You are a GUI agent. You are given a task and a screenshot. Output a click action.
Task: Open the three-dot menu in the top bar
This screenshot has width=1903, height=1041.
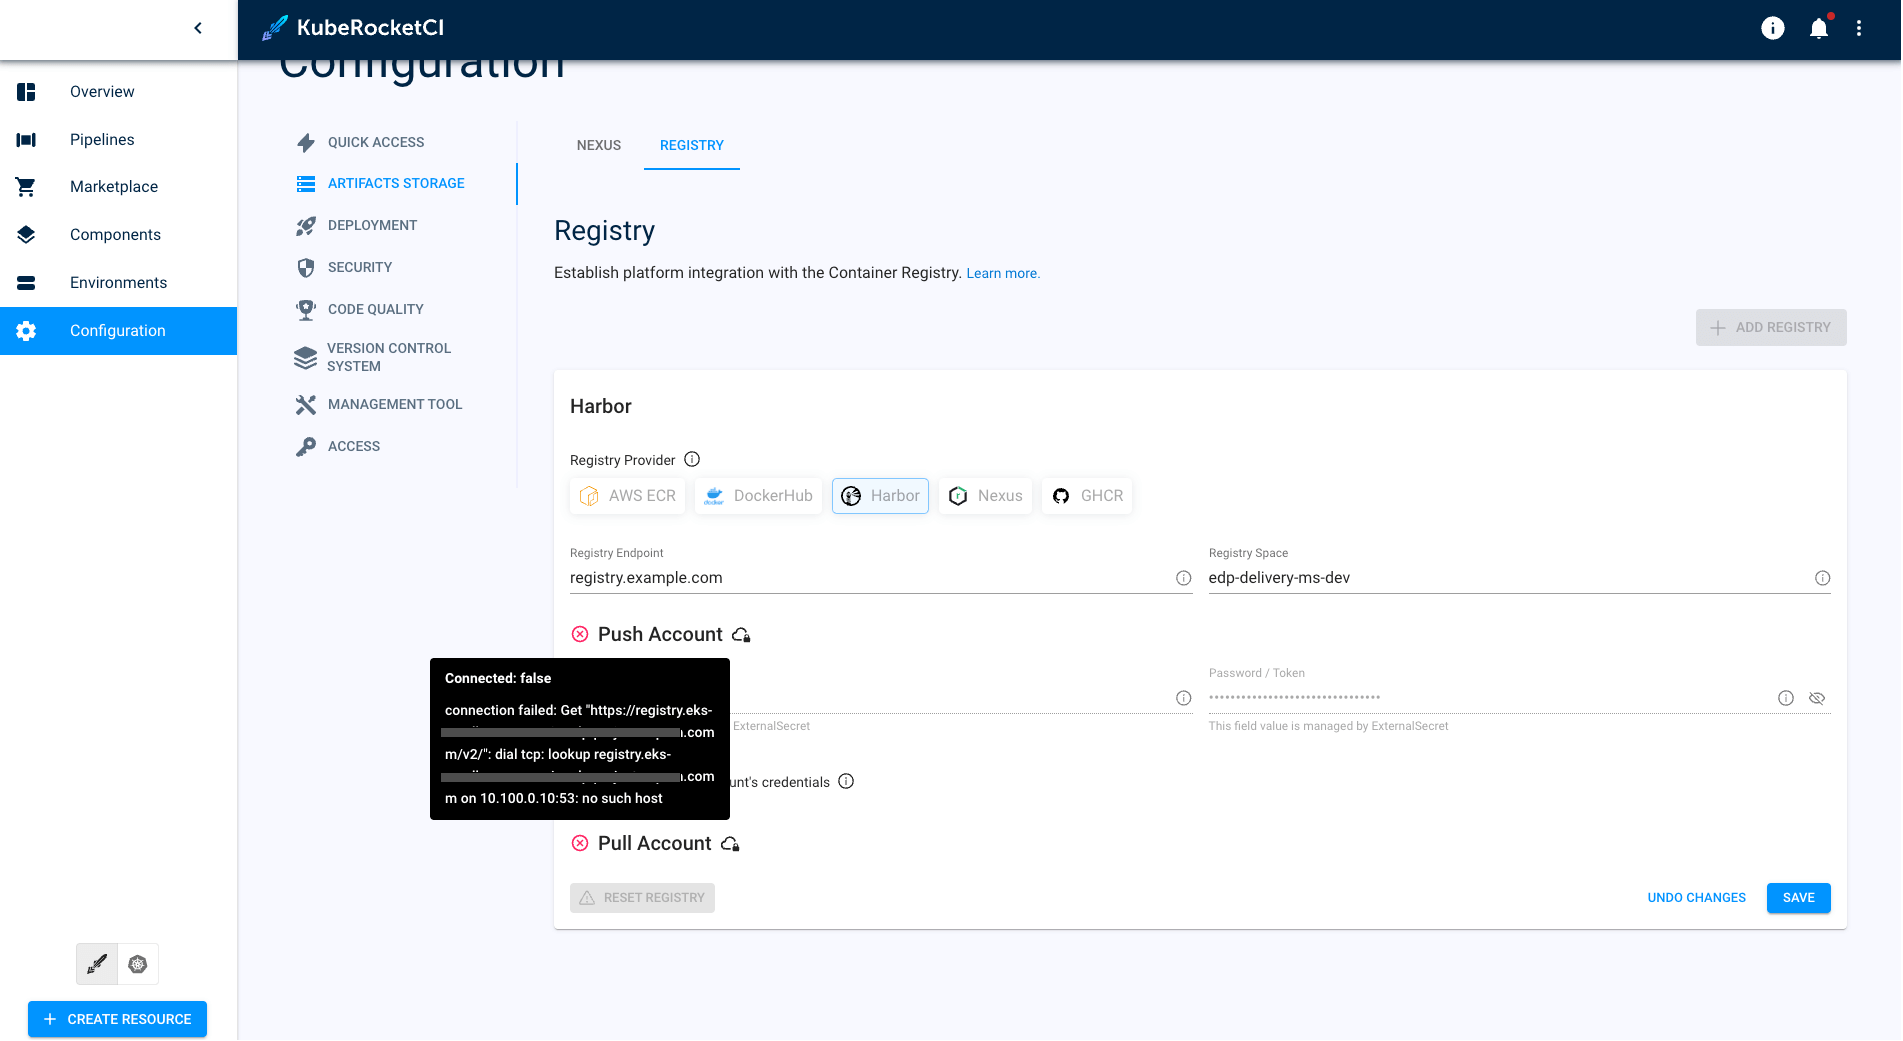[1860, 28]
